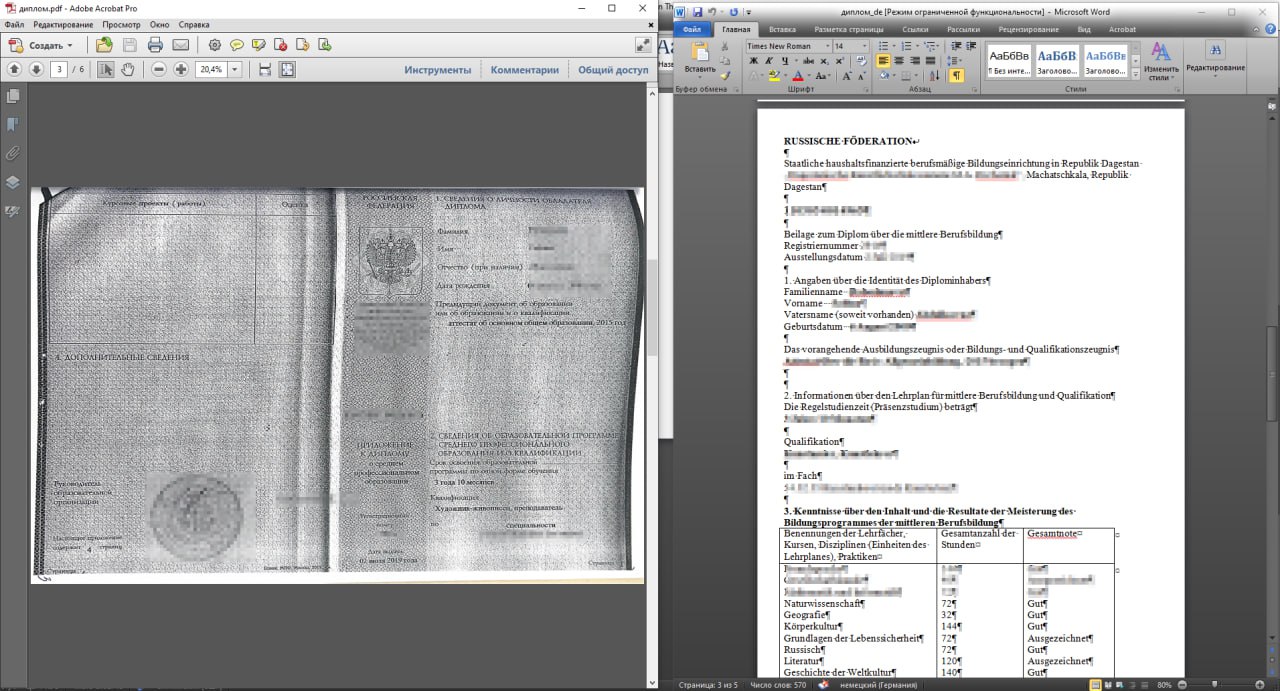Apply red font color button
The image size is (1280, 691).
pyautogui.click(x=798, y=76)
